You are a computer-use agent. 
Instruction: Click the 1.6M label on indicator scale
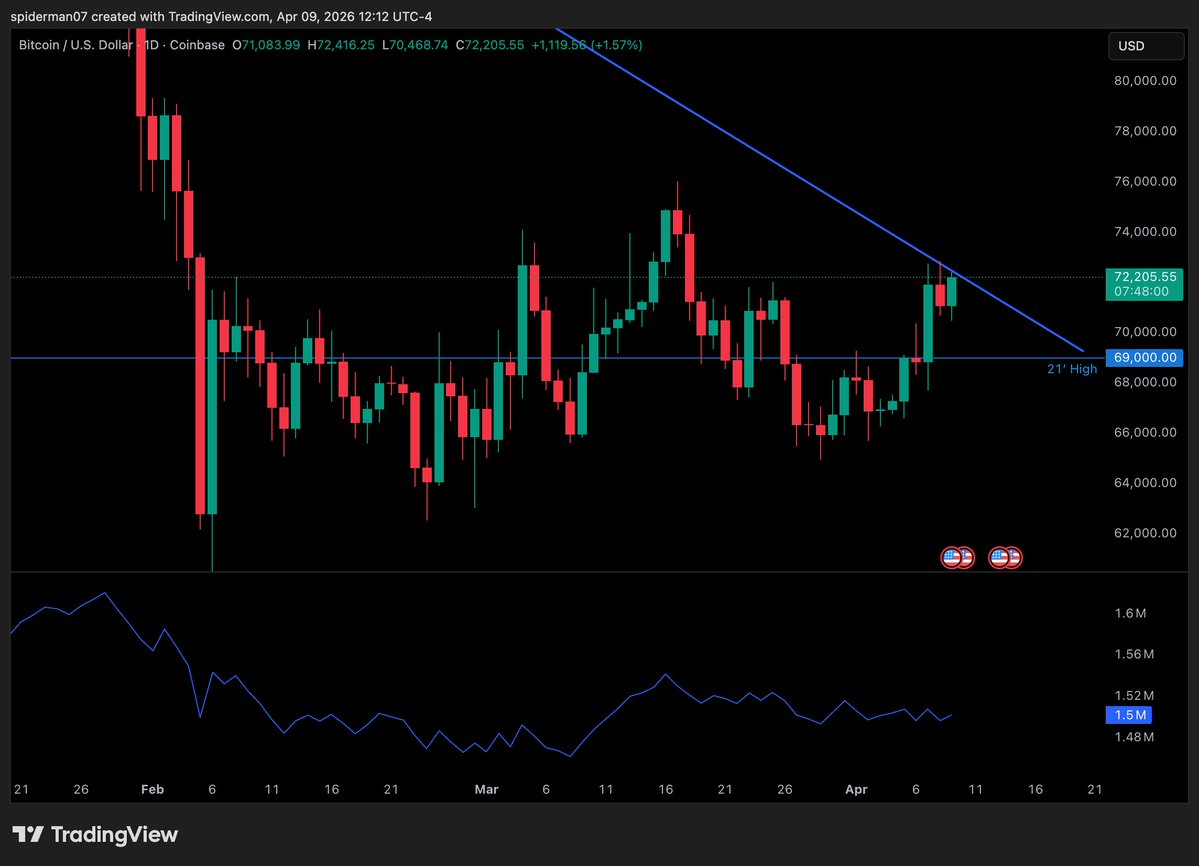point(1133,613)
